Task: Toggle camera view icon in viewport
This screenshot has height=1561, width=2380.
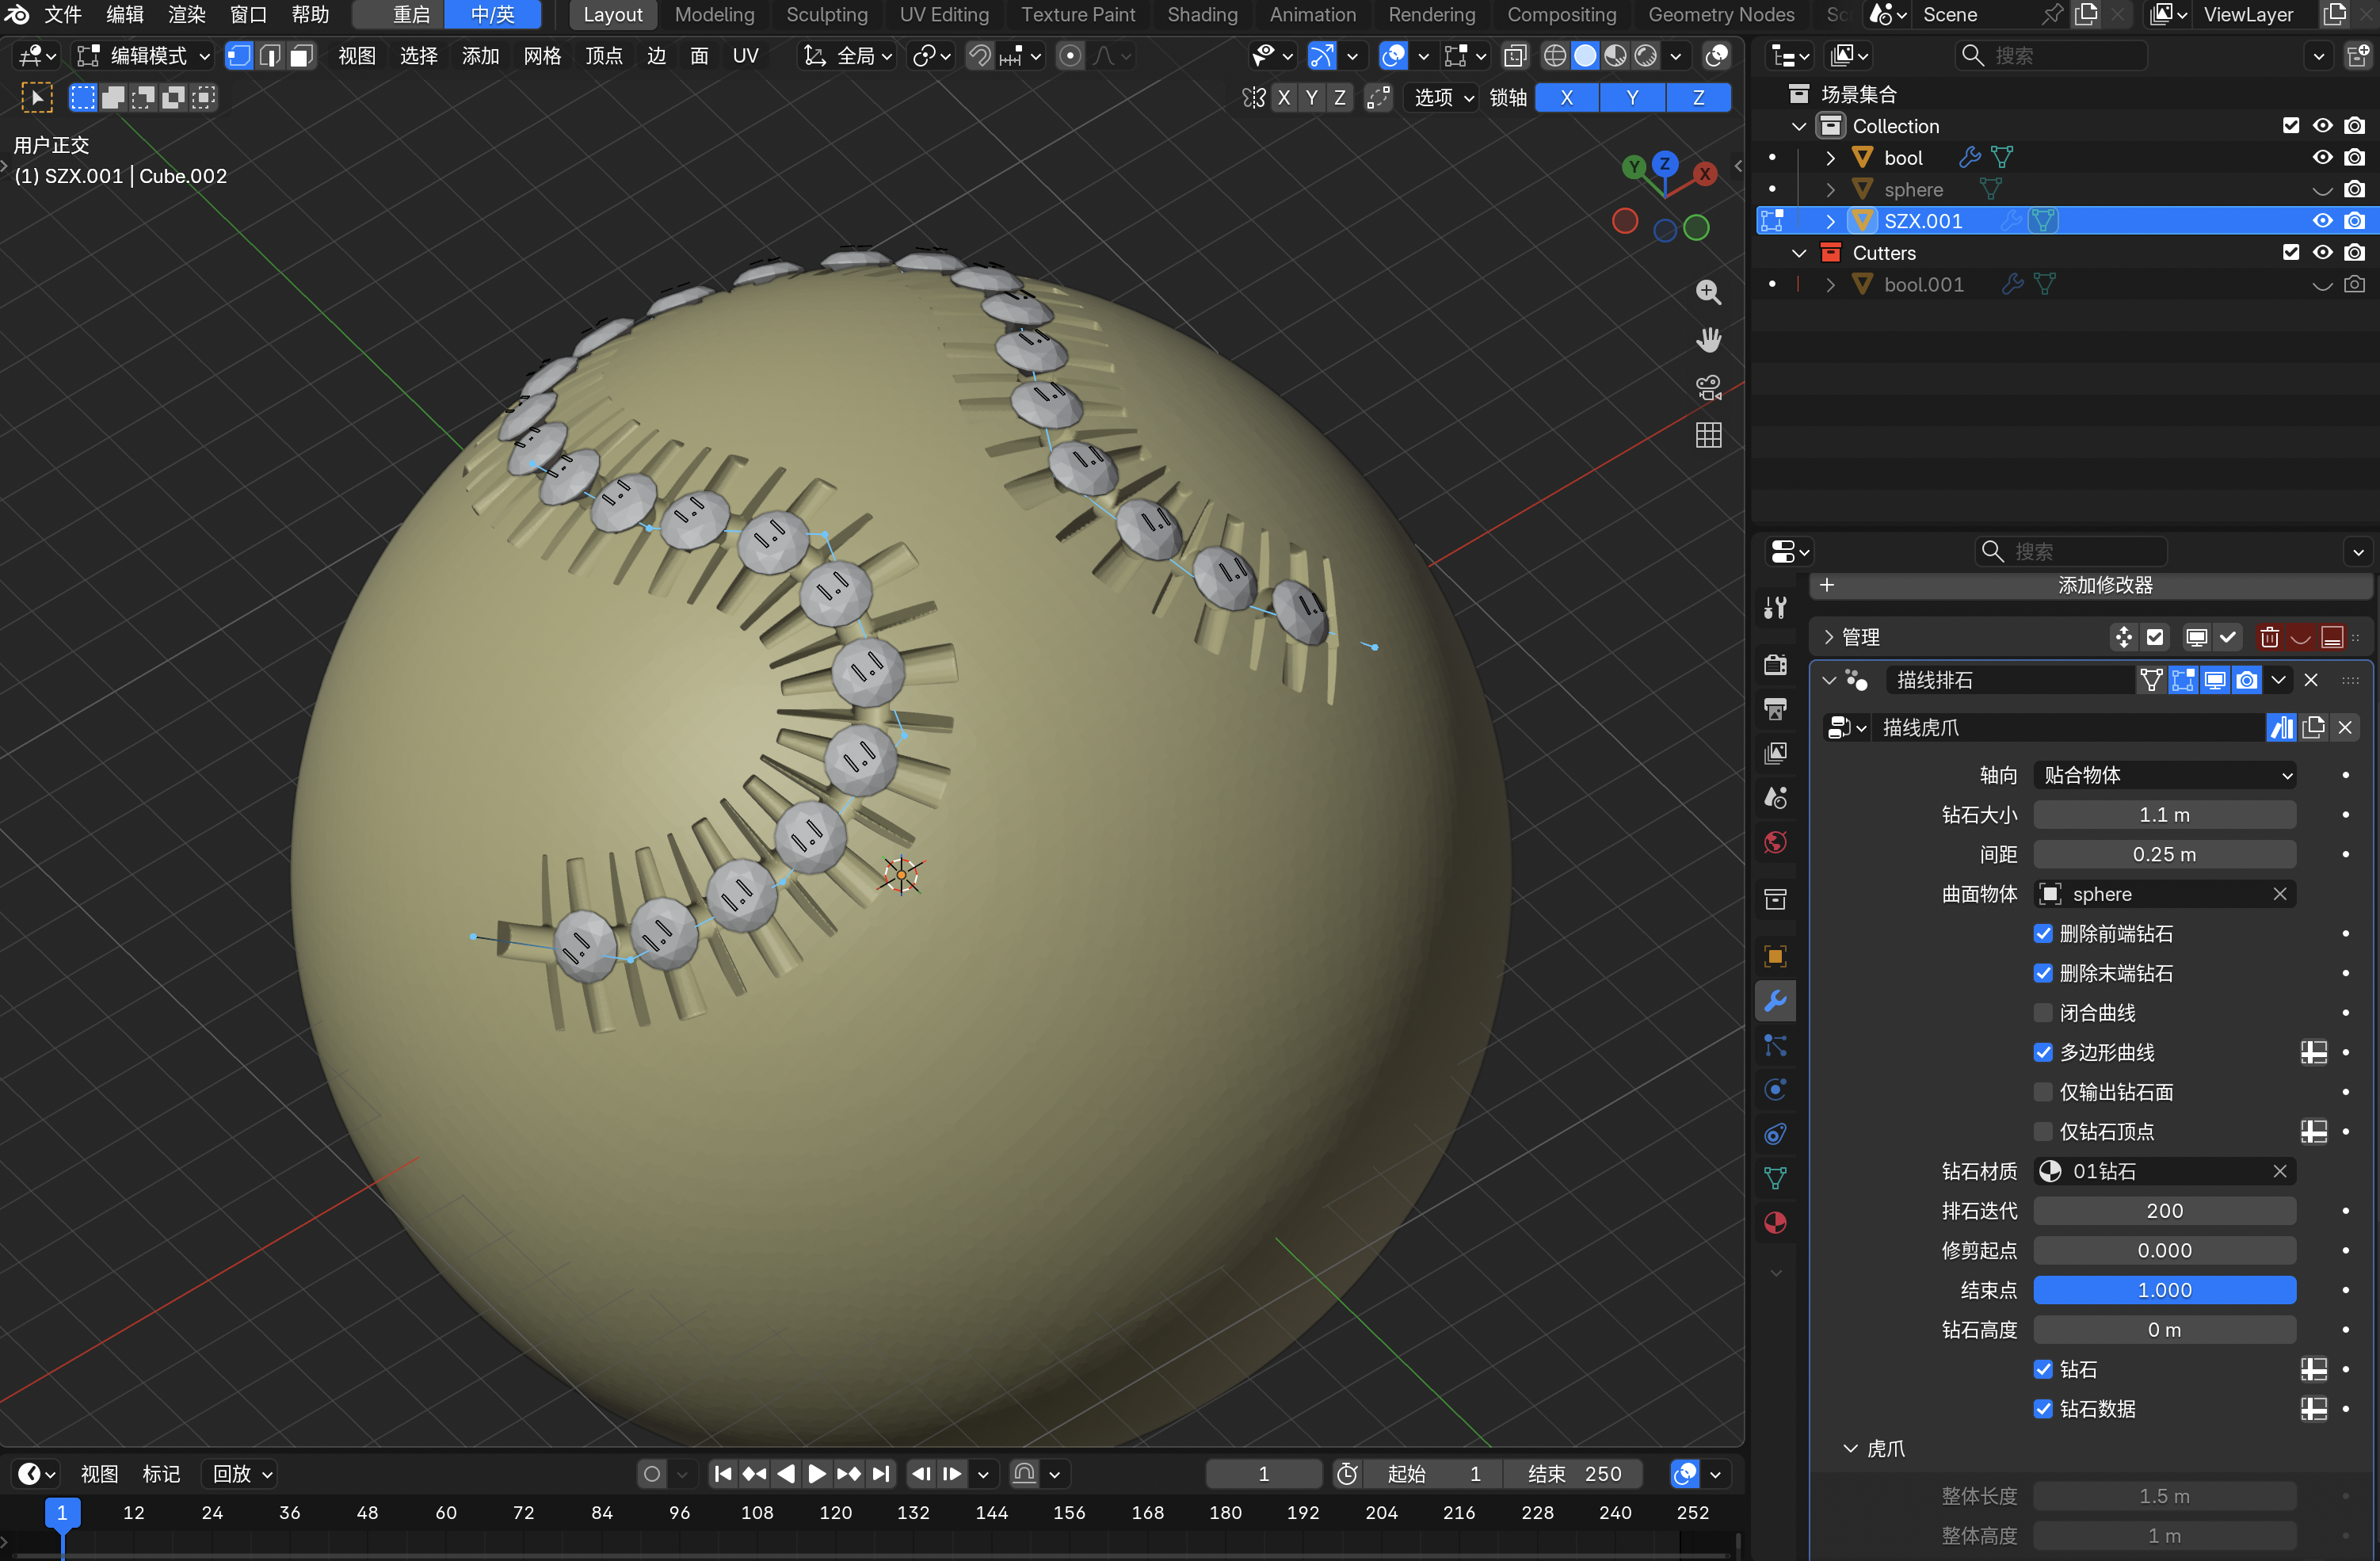Action: pos(1708,388)
